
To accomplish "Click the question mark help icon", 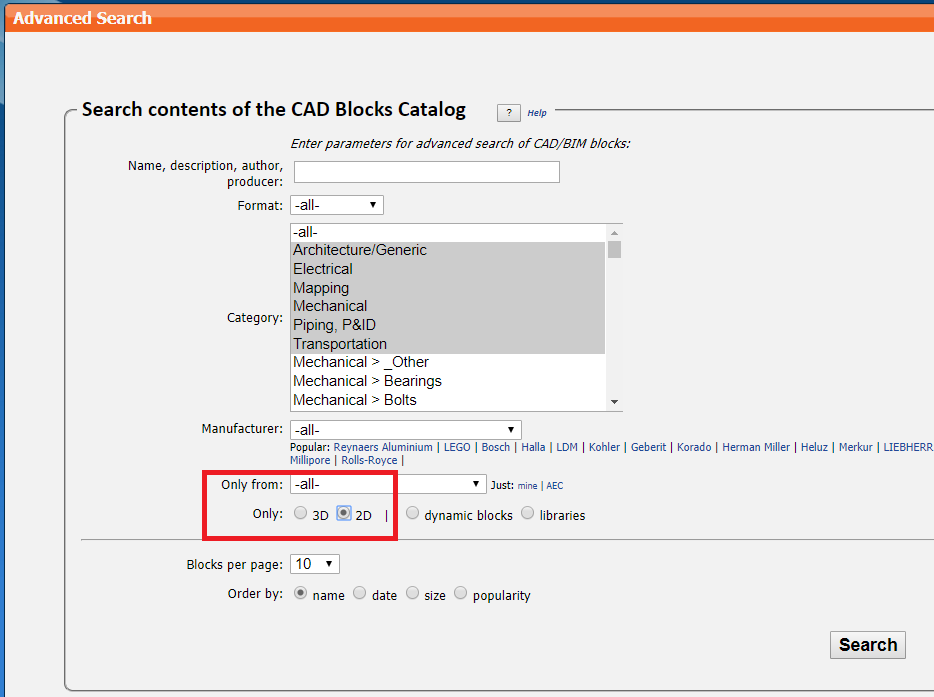I will pyautogui.click(x=508, y=113).
